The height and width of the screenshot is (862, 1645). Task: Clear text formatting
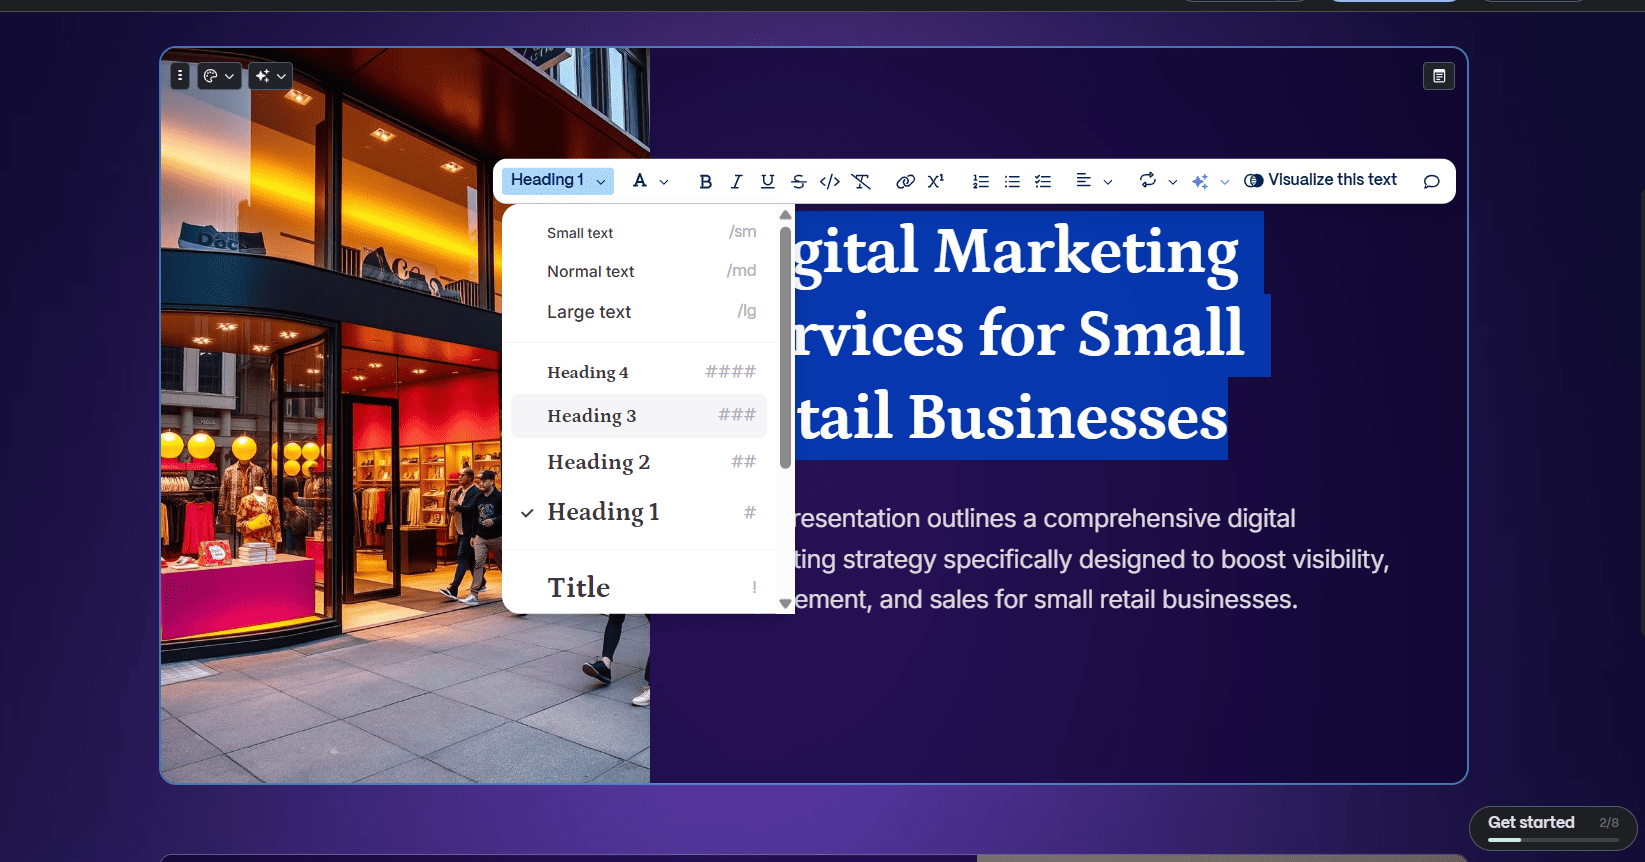(x=861, y=181)
